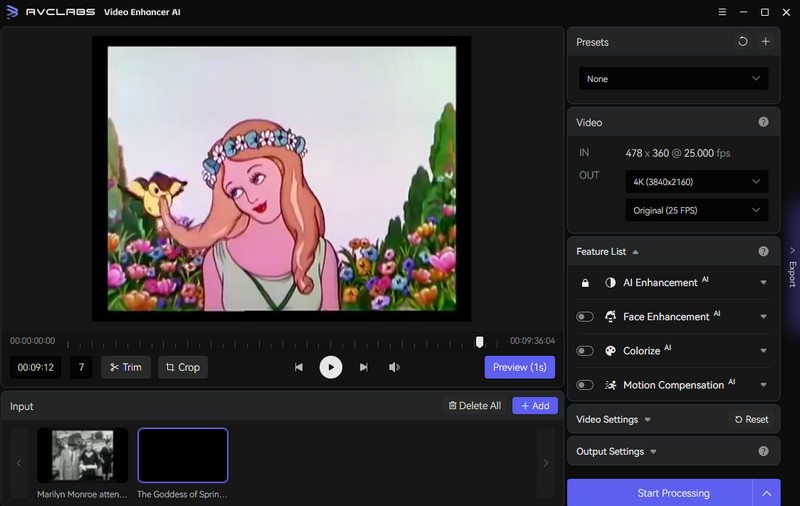
Task: Collapse the Feature List section
Action: coord(635,252)
